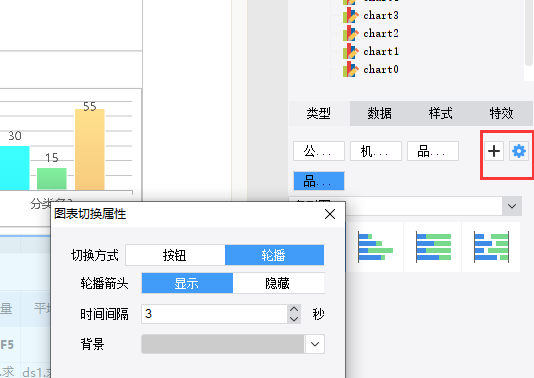
Task: Switch to the 数据 tab
Action: click(380, 113)
